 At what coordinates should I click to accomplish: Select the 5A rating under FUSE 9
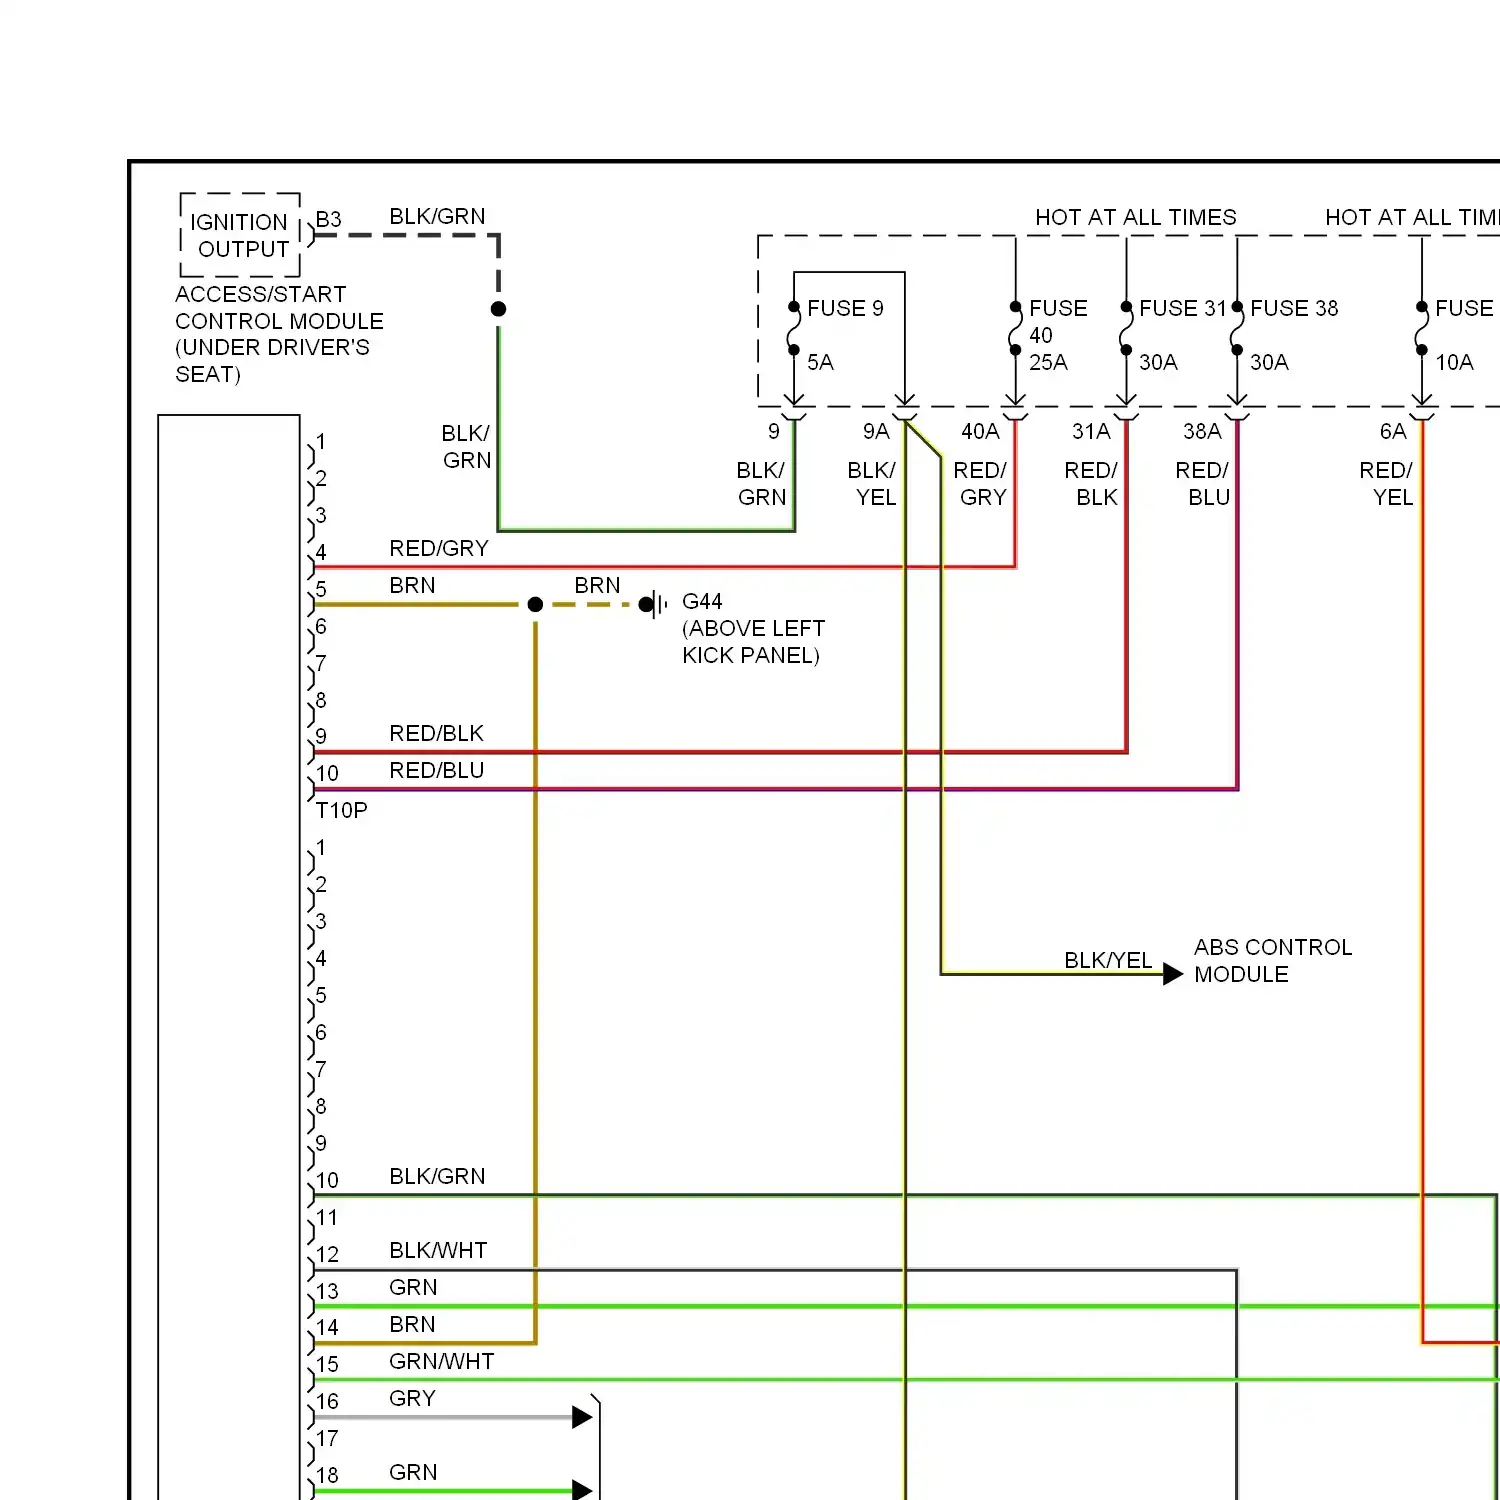coord(820,362)
